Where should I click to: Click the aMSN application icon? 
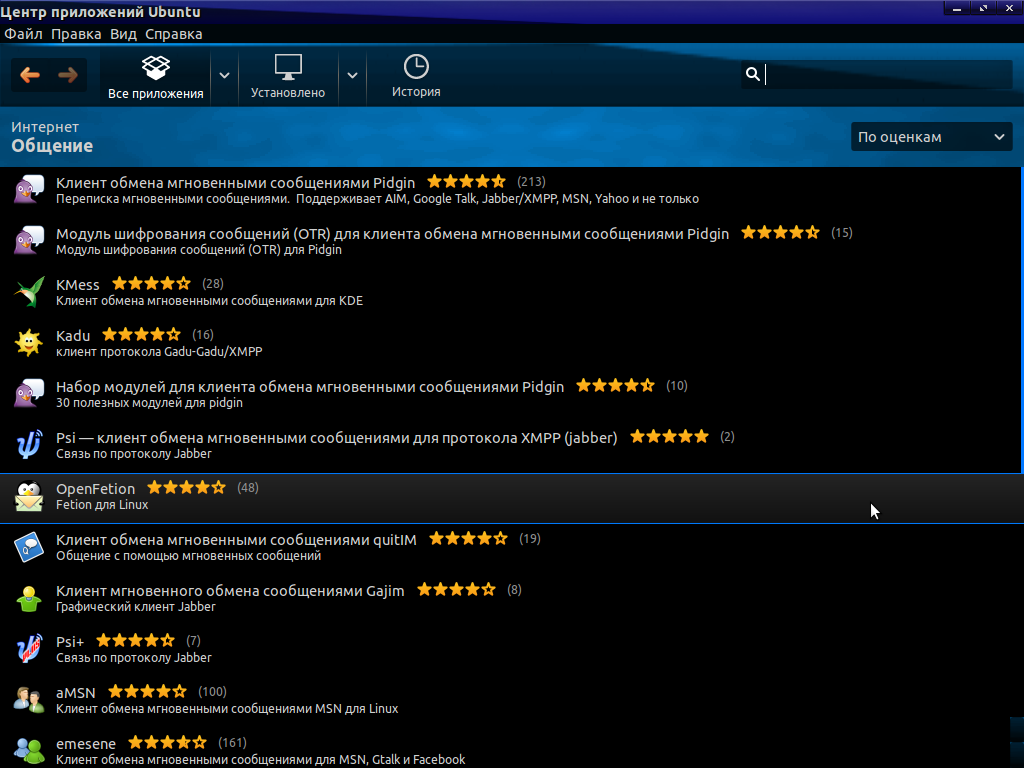pyautogui.click(x=29, y=700)
